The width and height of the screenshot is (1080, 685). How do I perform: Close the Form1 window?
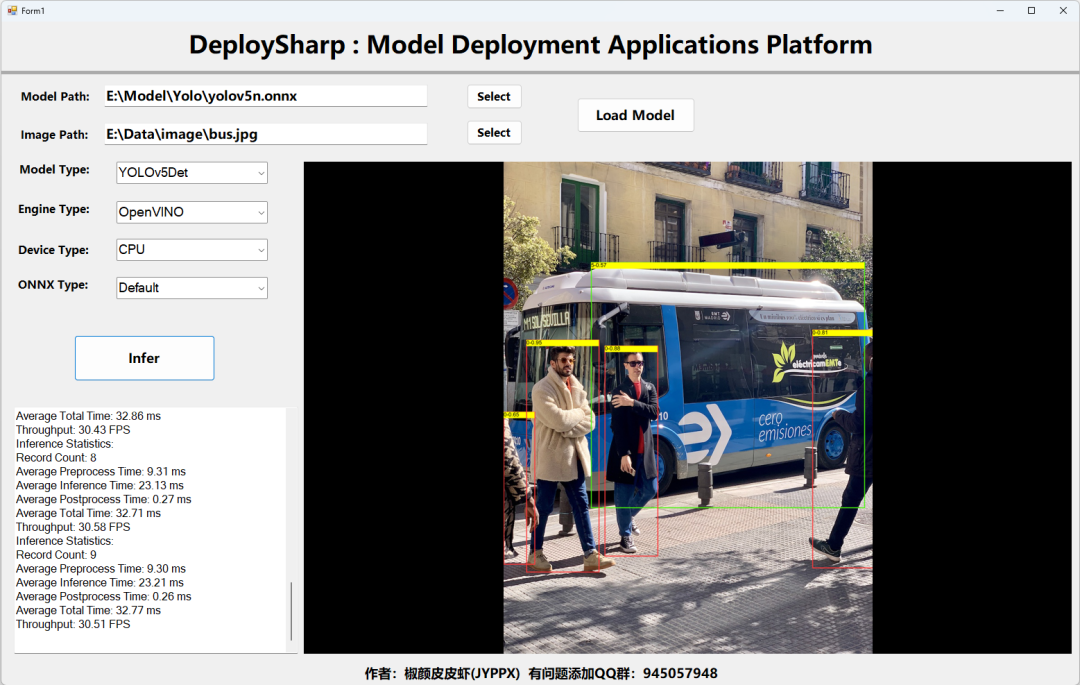tap(1063, 10)
